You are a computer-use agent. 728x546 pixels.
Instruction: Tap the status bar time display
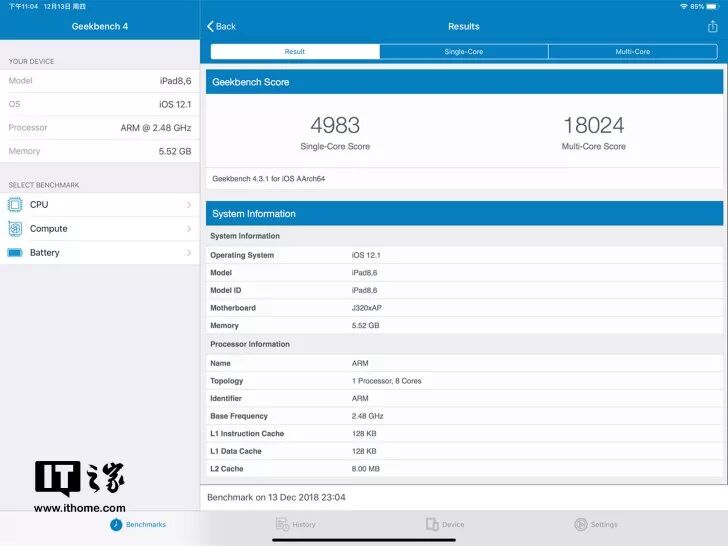click(23, 6)
